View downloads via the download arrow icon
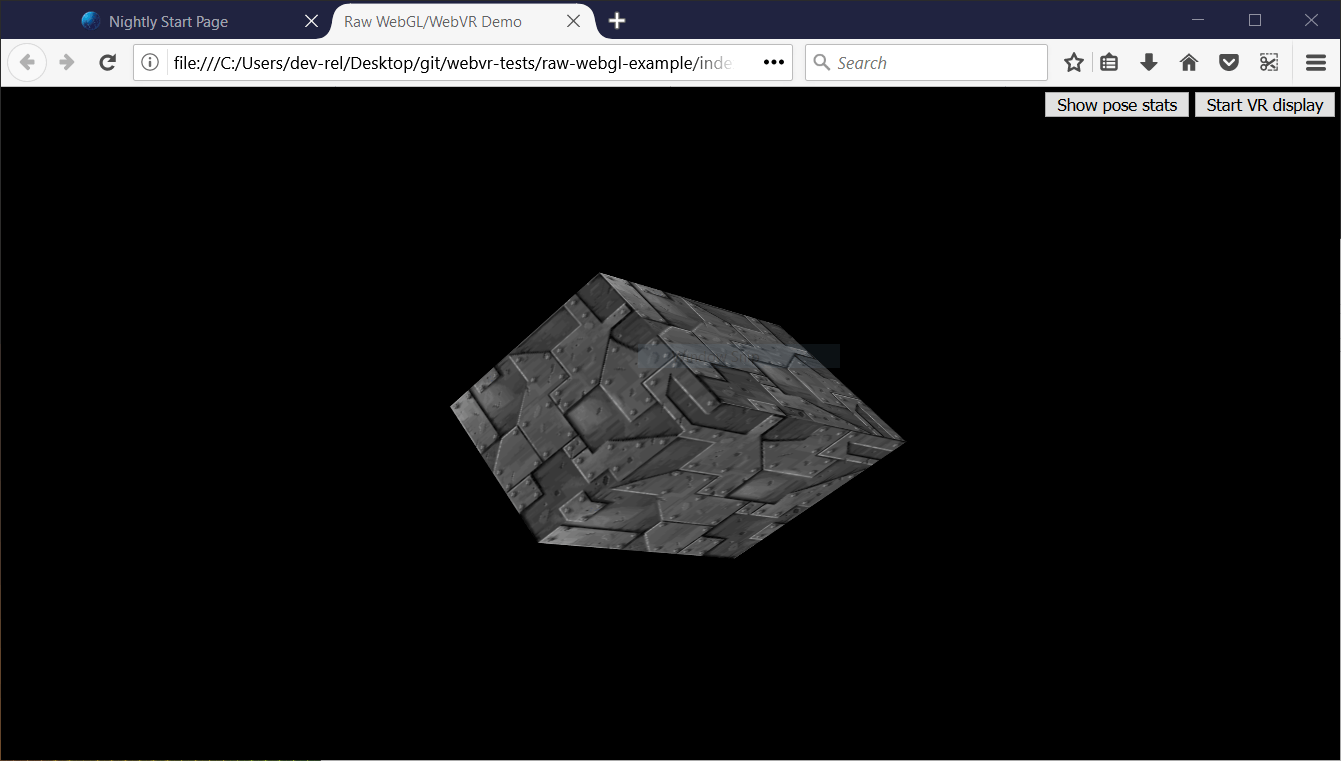This screenshot has height=761, width=1341. coord(1148,62)
